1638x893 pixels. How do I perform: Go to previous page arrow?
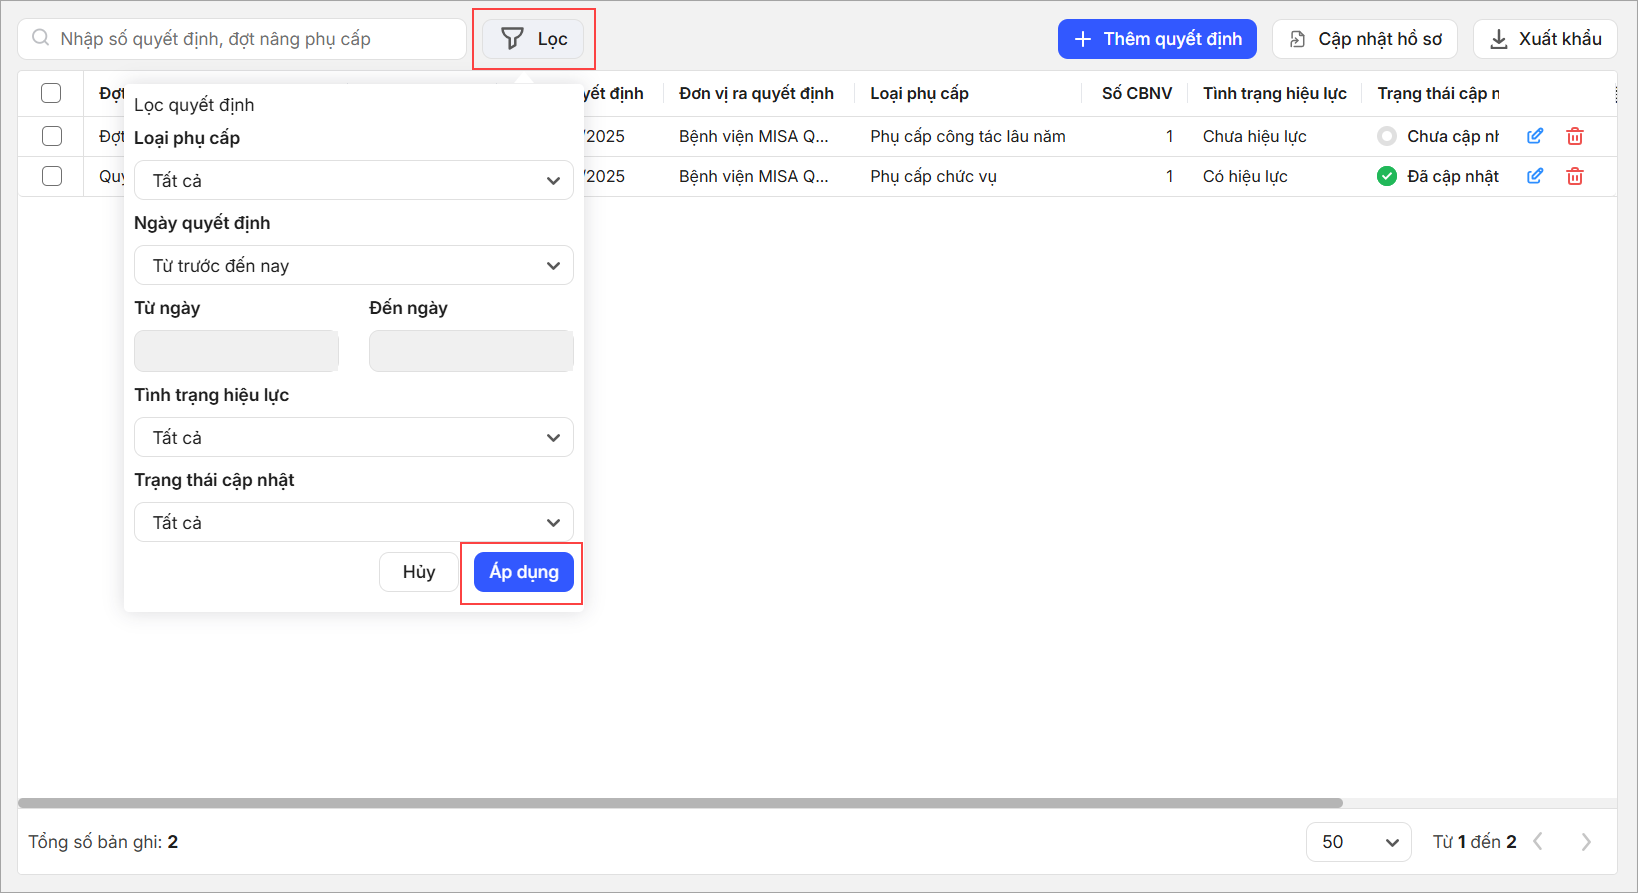point(1538,842)
